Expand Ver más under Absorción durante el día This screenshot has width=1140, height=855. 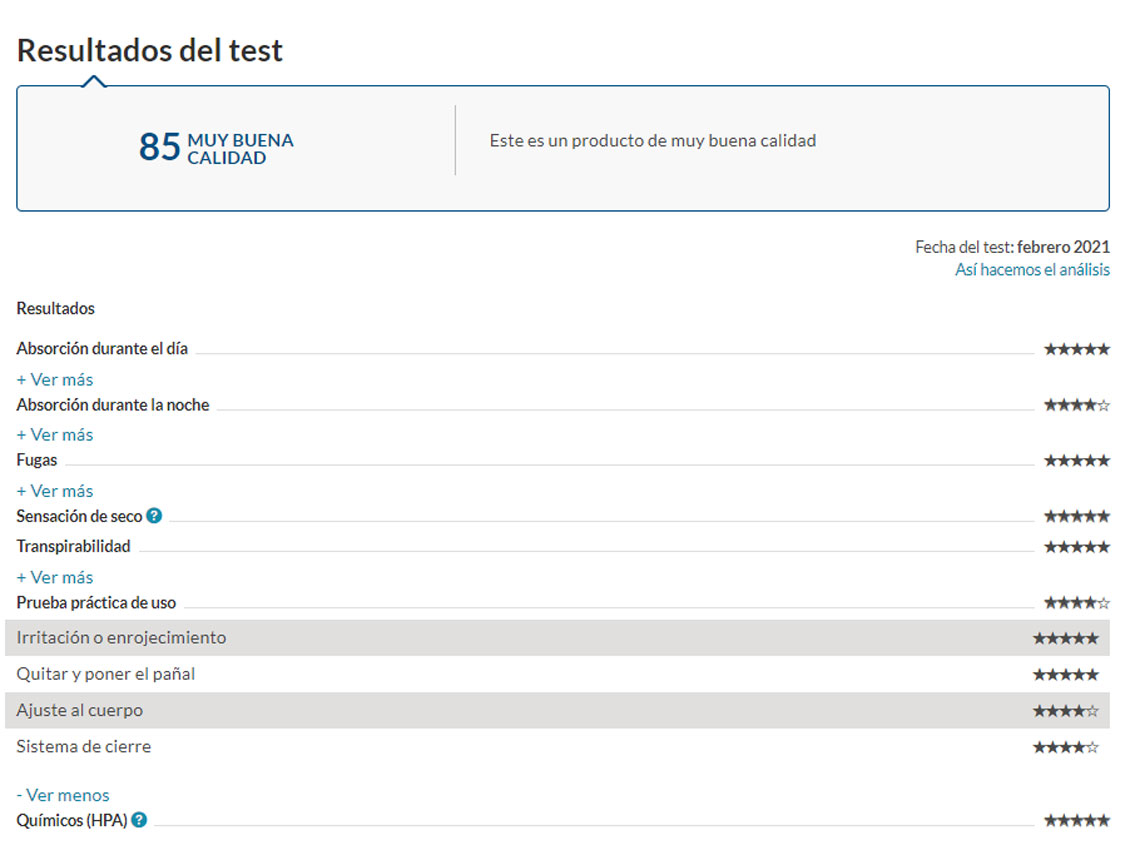(x=55, y=380)
